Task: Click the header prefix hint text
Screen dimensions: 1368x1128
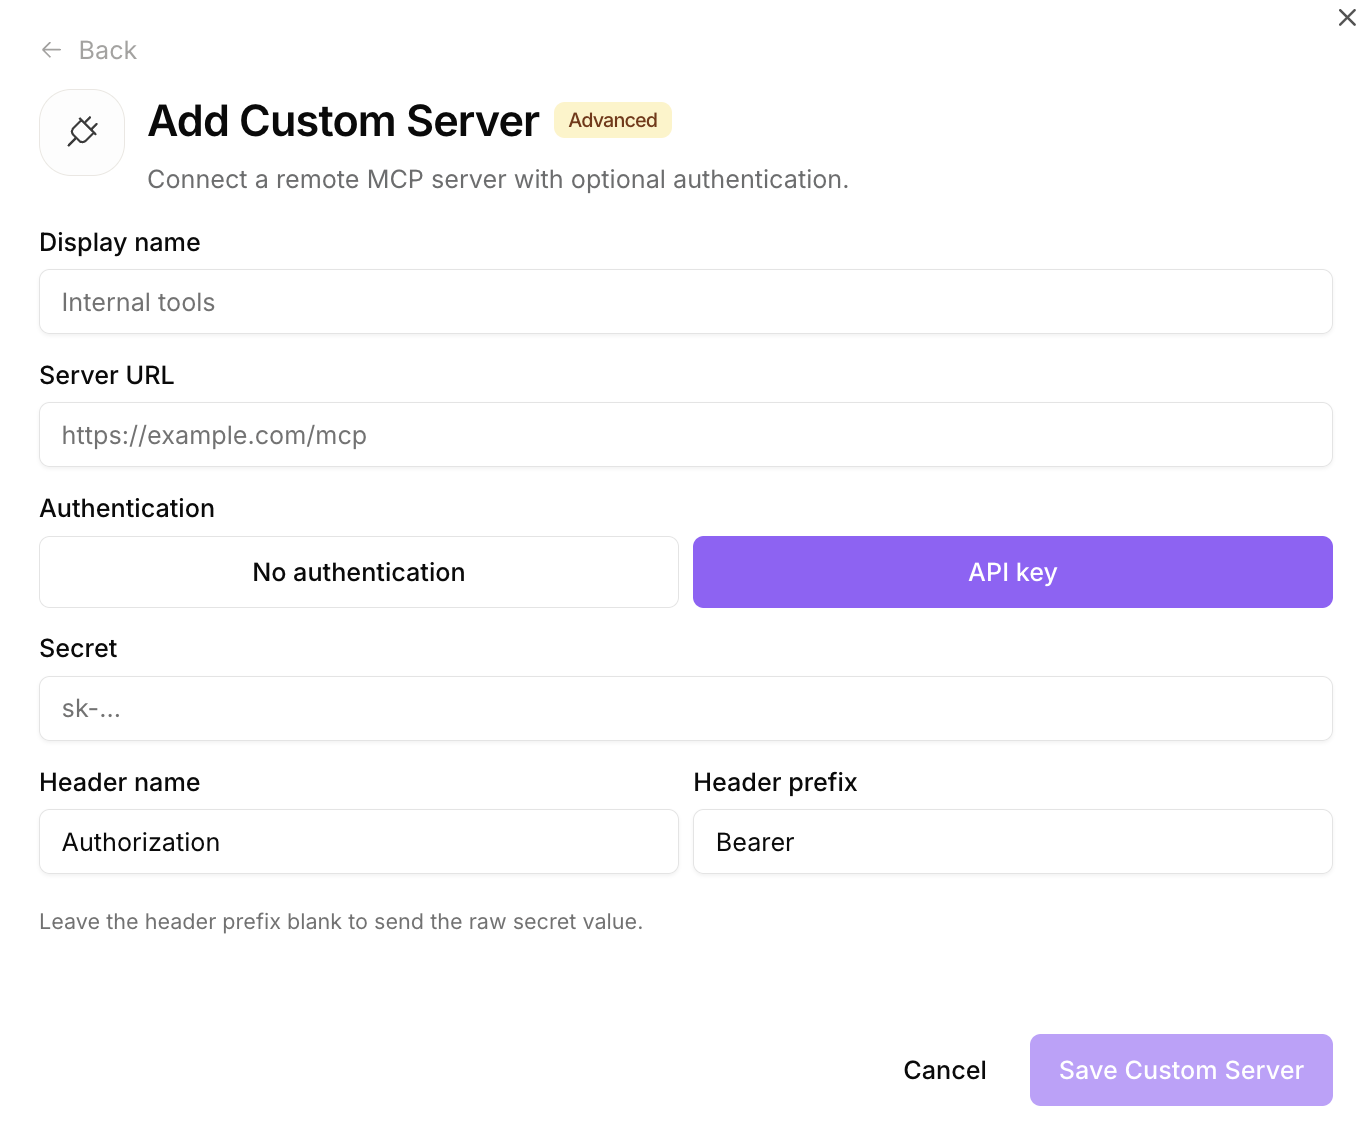Action: pos(341,922)
